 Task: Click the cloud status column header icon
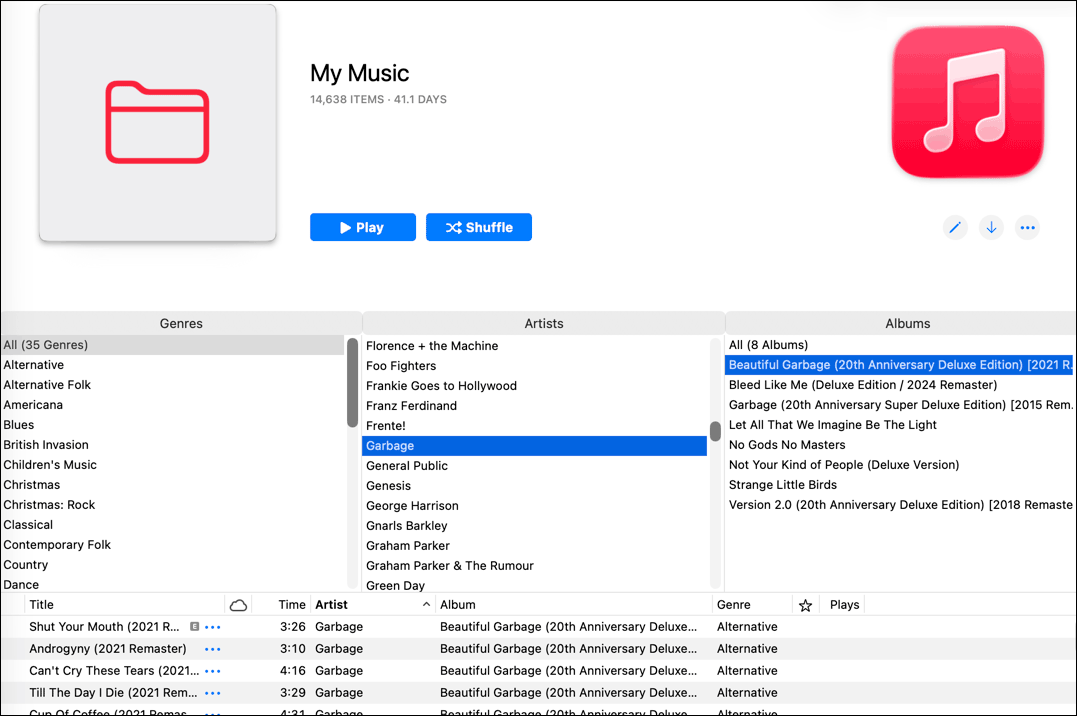click(x=239, y=604)
